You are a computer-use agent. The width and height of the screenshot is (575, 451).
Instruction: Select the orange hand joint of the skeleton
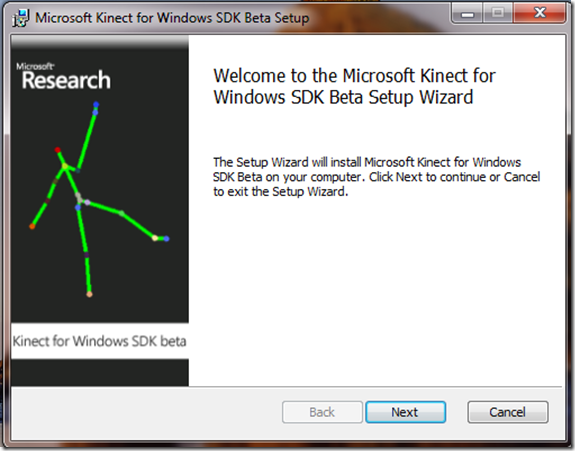tap(32, 227)
